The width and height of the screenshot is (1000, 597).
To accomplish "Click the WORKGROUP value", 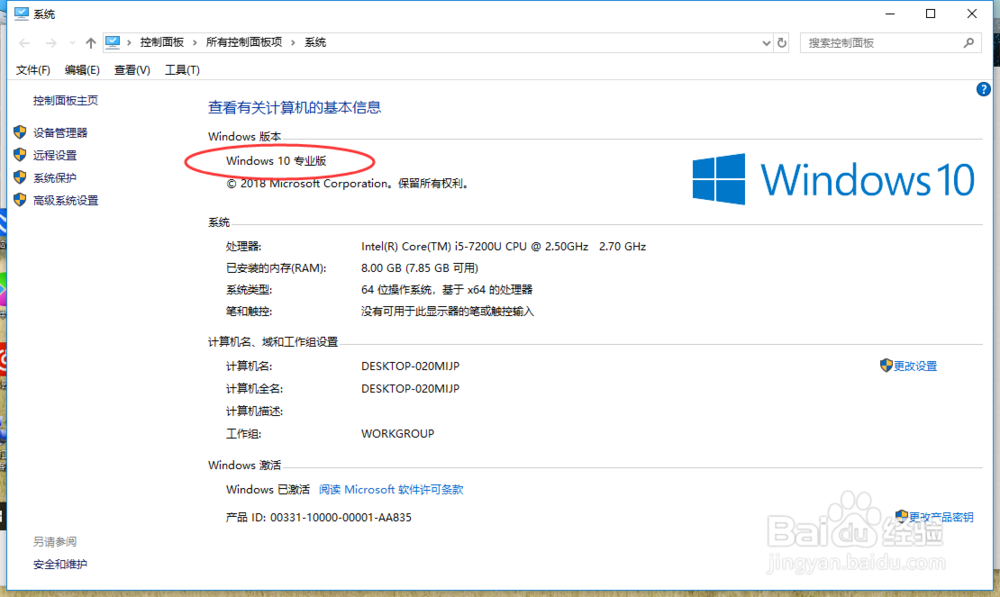I will (x=397, y=434).
